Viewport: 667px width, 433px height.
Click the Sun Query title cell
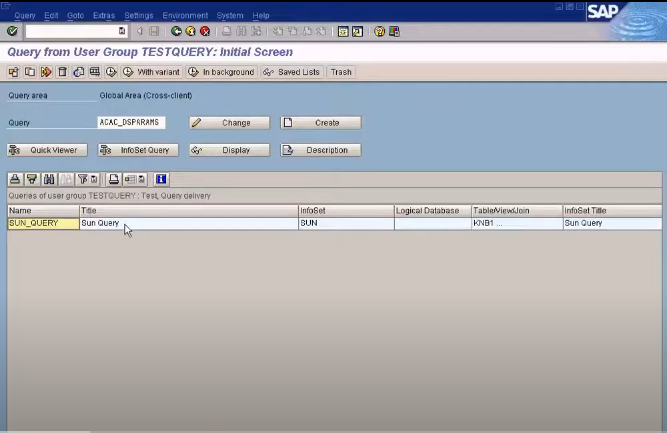pos(189,223)
